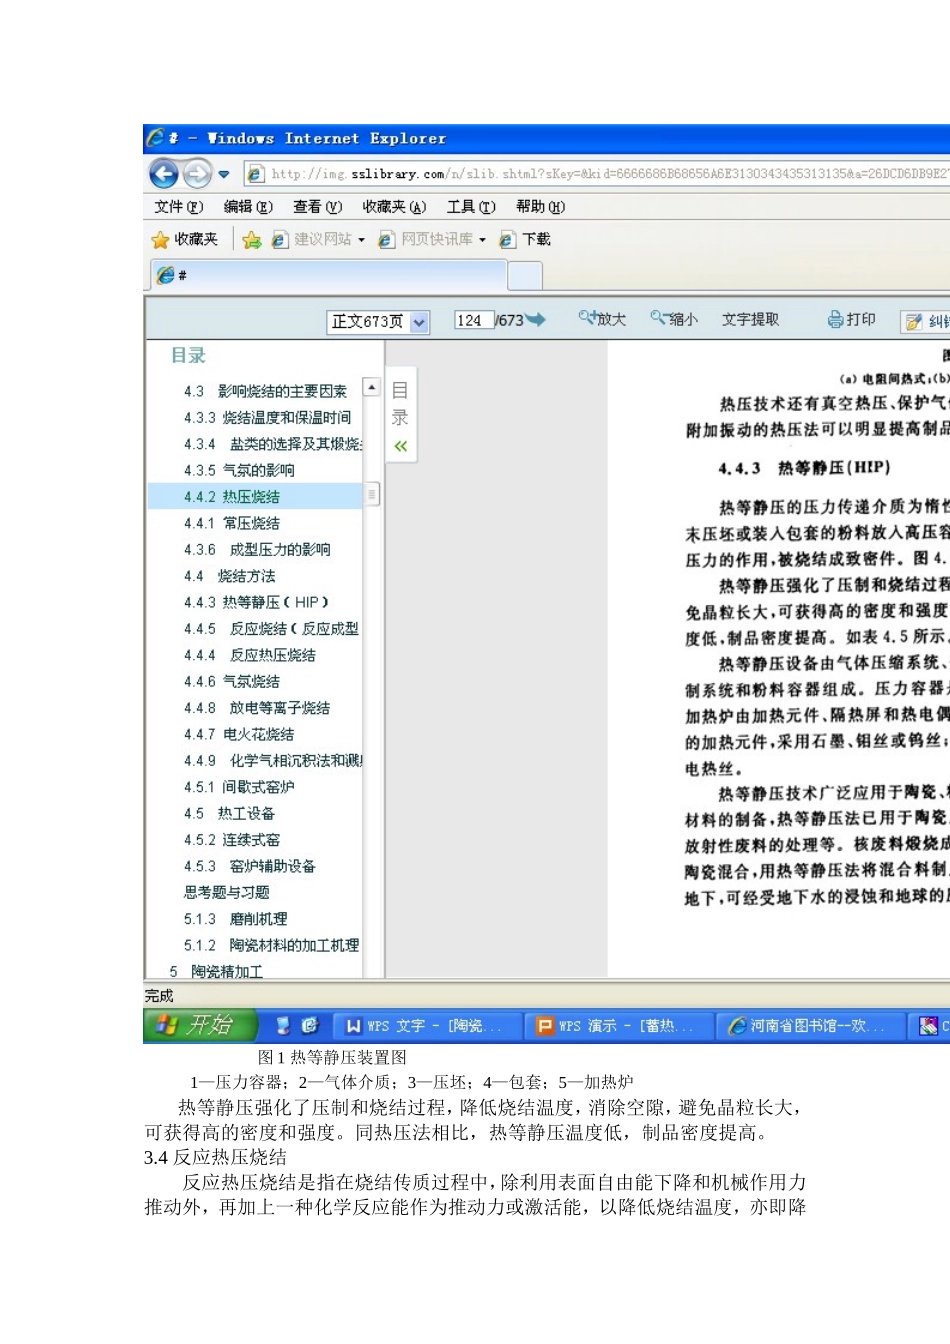Open the 查看(V) menu
950x1344 pixels.
point(317,207)
